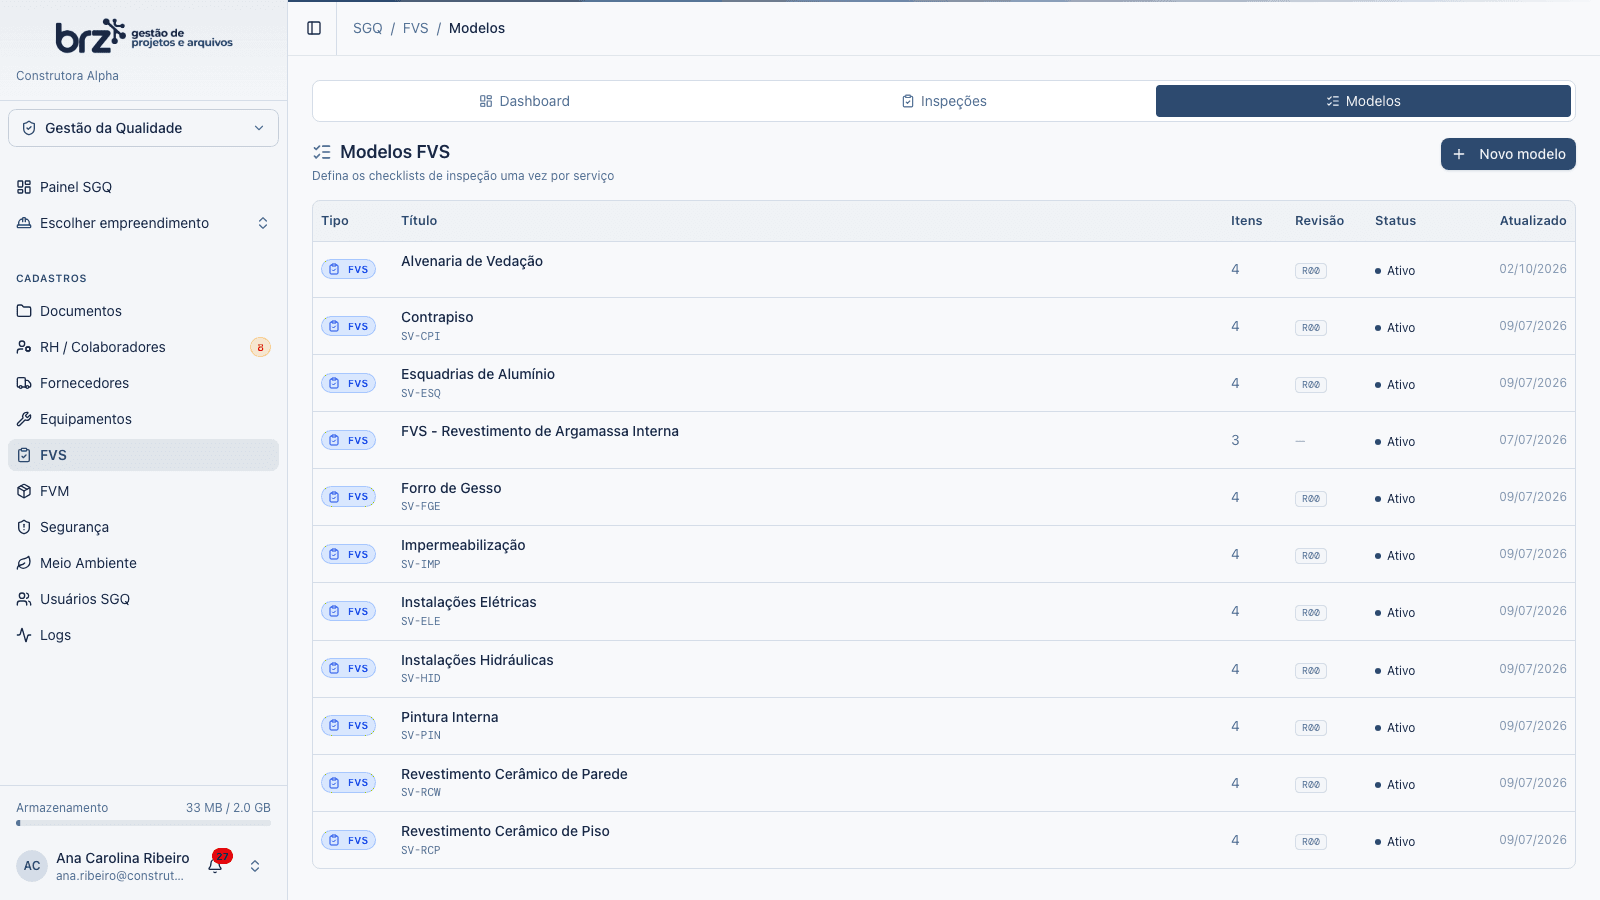Screen dimensions: 1600x900
Task: Click the RH / Colaboradores count badge
Action: pyautogui.click(x=260, y=347)
